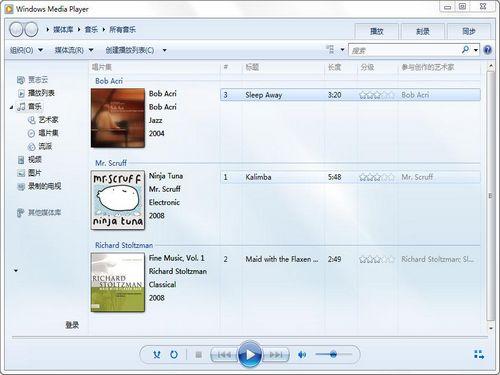Click the Ninja Tuna album cover
Image resolution: width=500 pixels, height=375 pixels.
(118, 200)
